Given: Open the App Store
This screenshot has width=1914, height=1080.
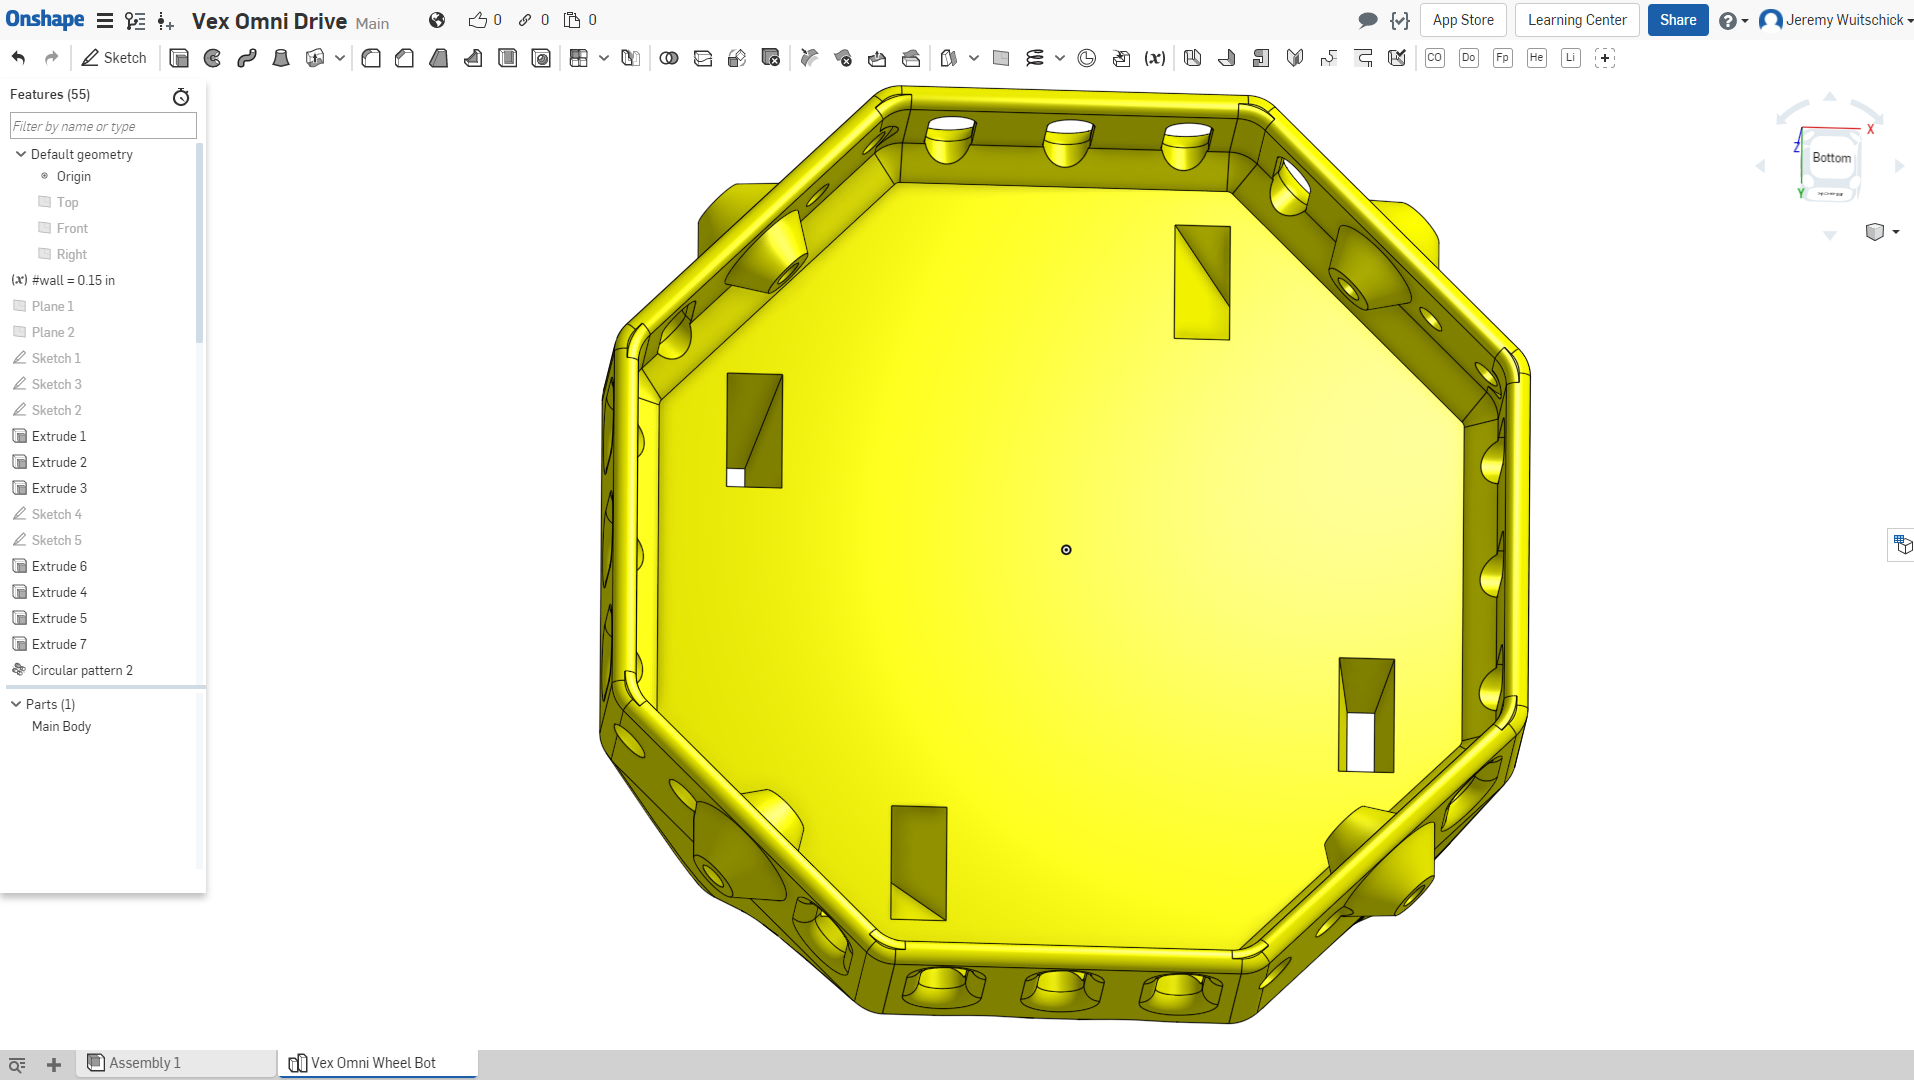Looking at the screenshot, I should (x=1463, y=20).
